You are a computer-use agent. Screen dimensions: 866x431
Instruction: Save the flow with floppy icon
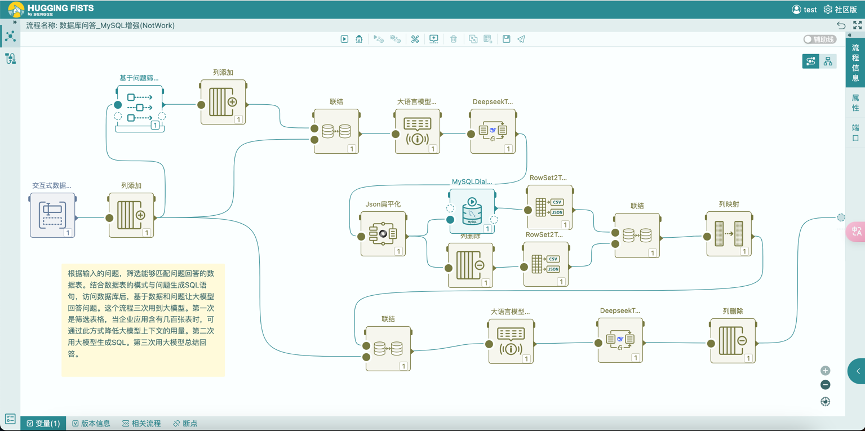pos(506,39)
